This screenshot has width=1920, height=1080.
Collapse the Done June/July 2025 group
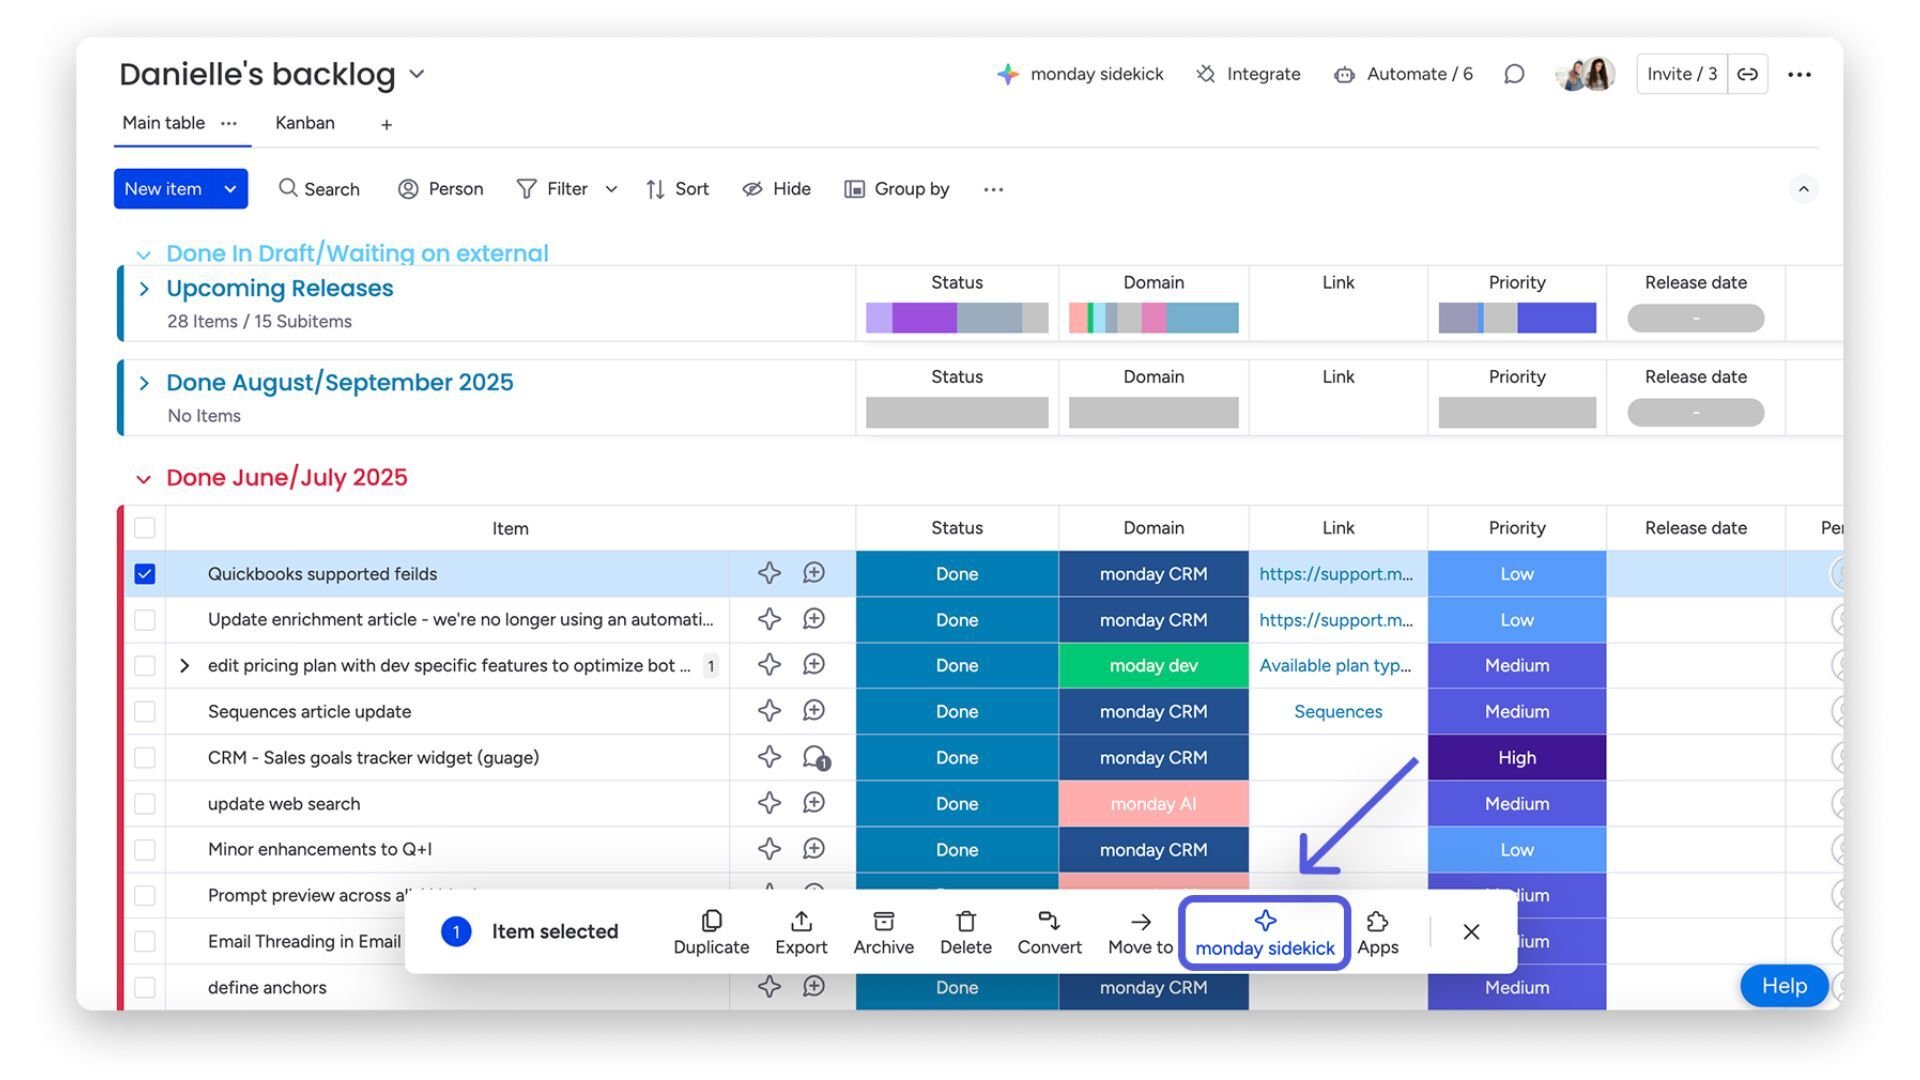tap(143, 479)
